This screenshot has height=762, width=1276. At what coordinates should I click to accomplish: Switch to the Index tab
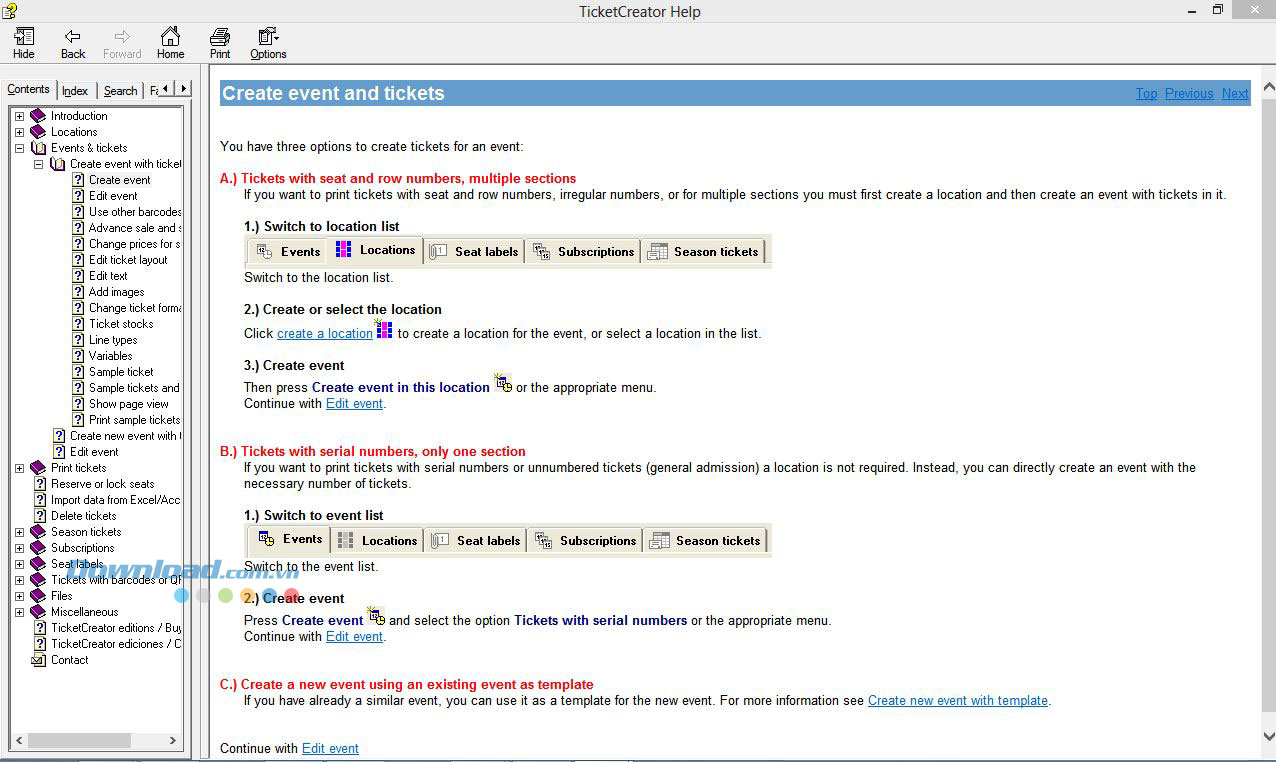coord(75,91)
